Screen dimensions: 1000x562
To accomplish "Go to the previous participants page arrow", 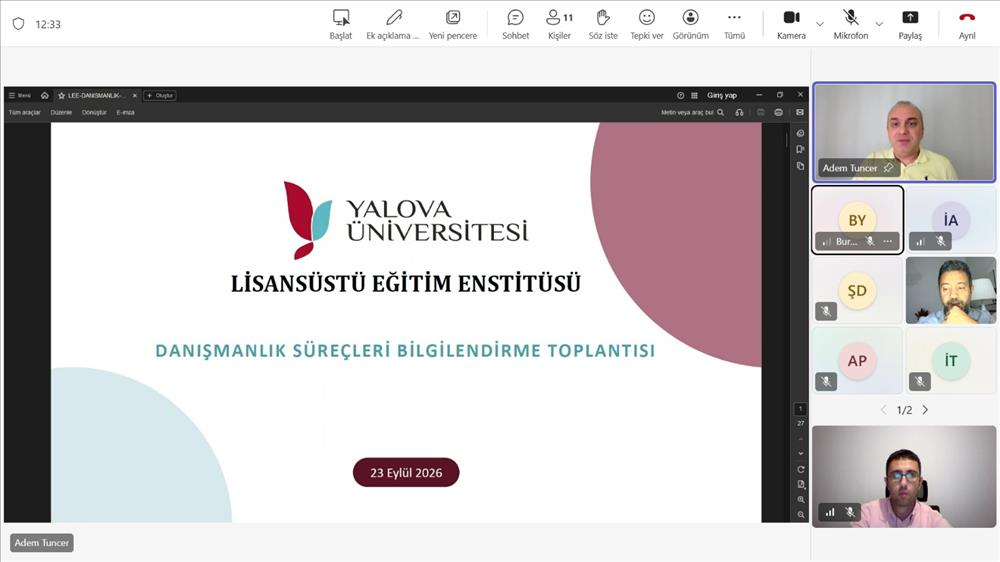I will pos(883,410).
